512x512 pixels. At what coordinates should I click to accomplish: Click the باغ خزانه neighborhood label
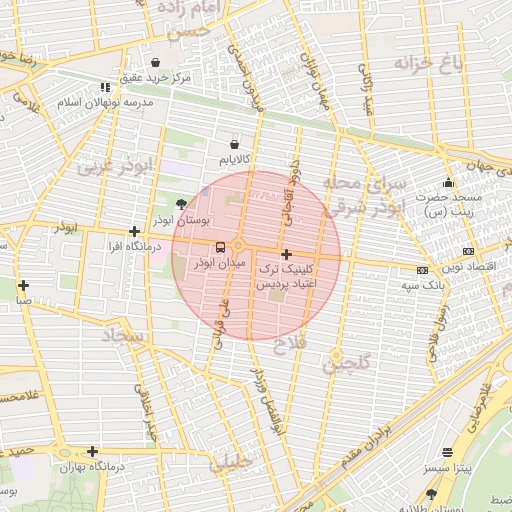tap(428, 64)
